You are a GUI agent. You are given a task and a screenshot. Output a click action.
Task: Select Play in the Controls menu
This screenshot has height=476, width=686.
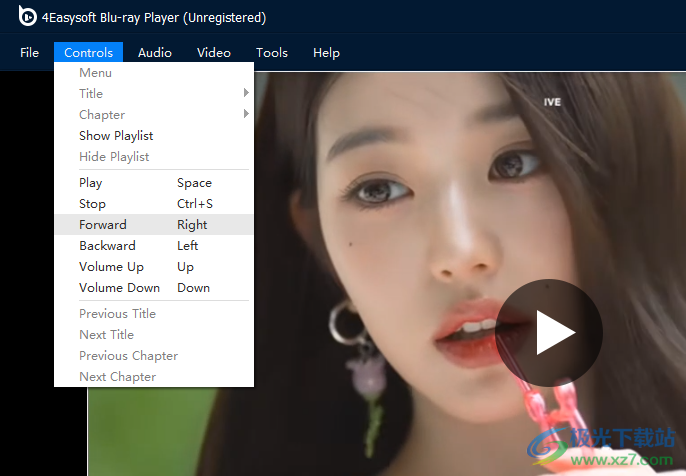154,182
